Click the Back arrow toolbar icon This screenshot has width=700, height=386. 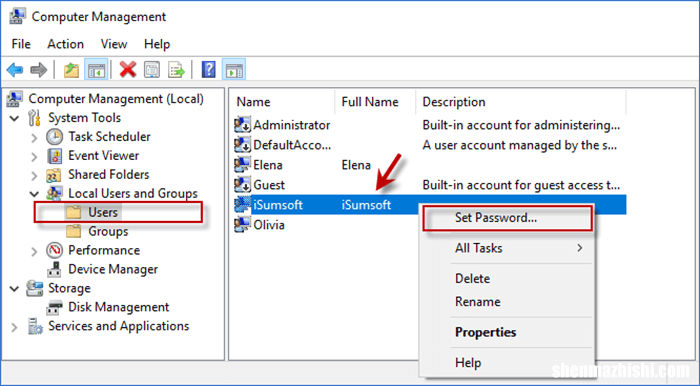[15, 70]
